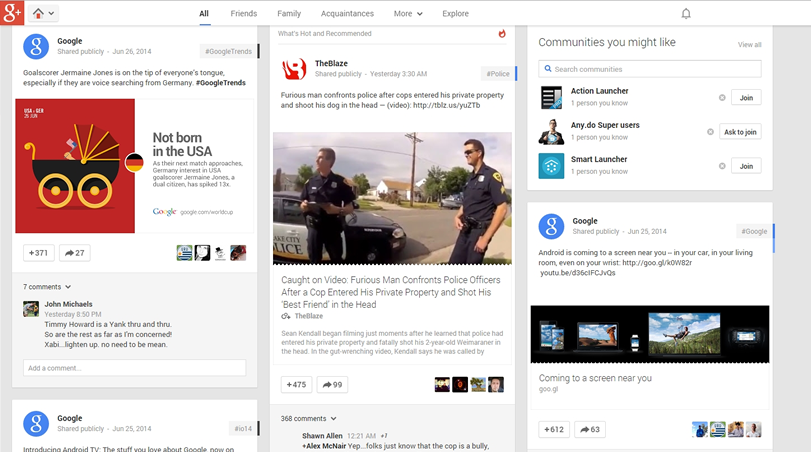Toggle +1 on the TheBlaze post (475)
Screen dimensions: 811x452
[297, 385]
